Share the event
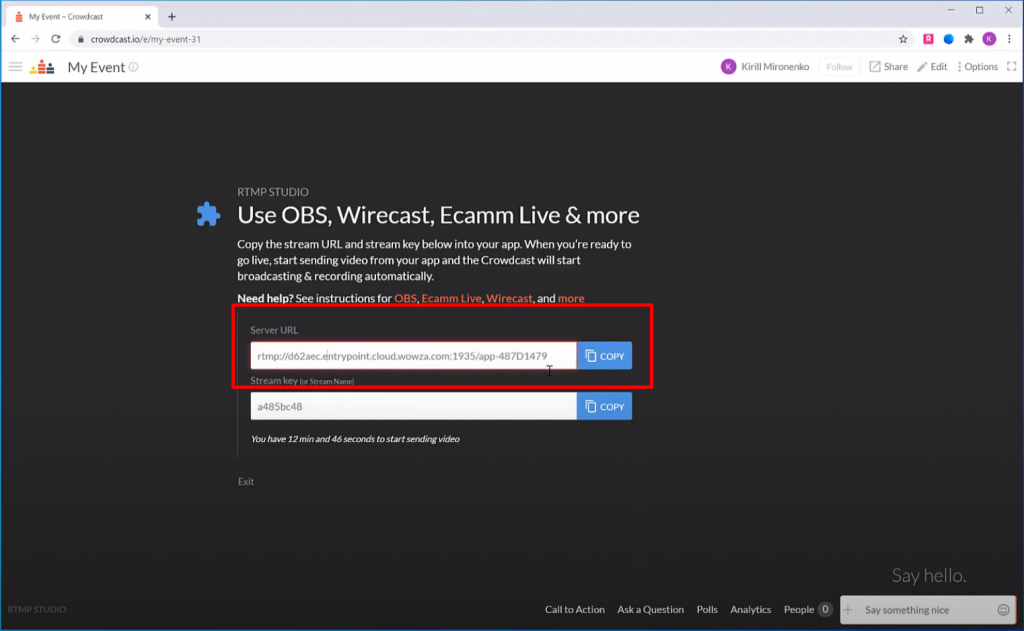The width and height of the screenshot is (1024, 631). click(889, 67)
